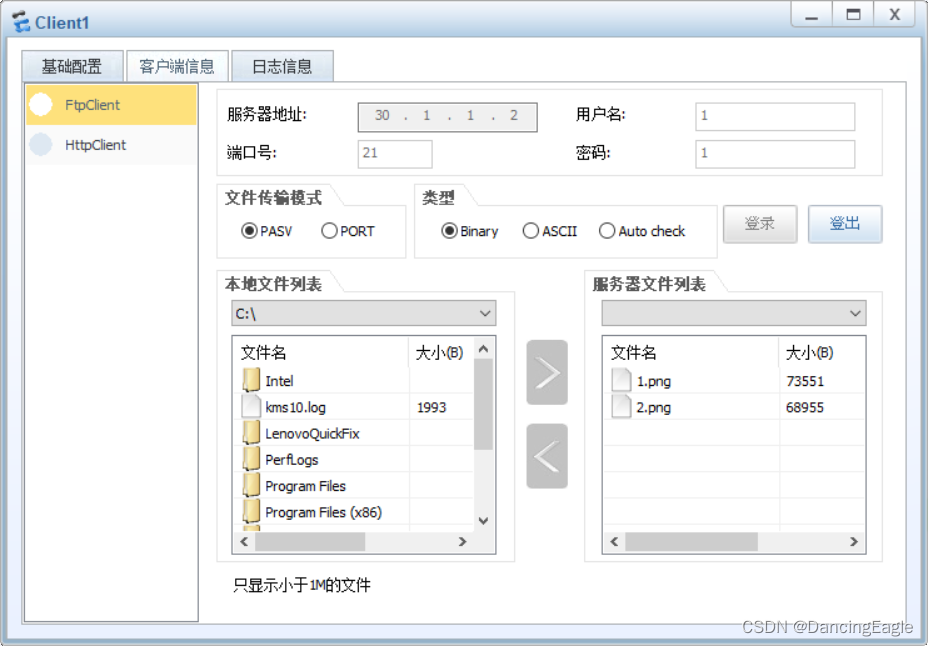
Task: Open the 日志信息 tab
Action: (282, 66)
